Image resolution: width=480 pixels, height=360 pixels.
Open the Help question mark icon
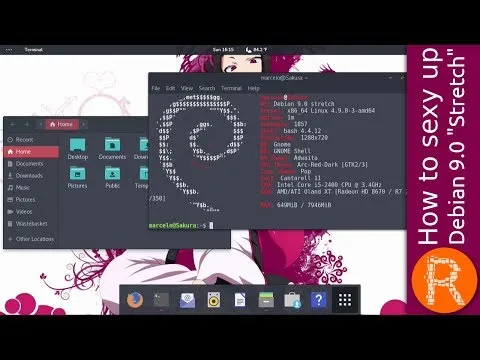(318, 300)
